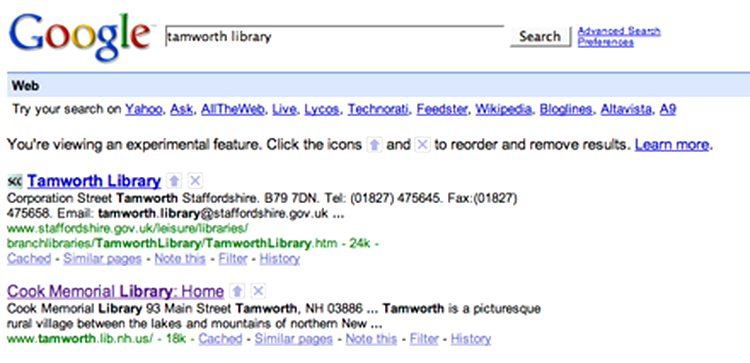
Task: Remove the Cook Memorial Library result with X icon
Action: coord(258,291)
